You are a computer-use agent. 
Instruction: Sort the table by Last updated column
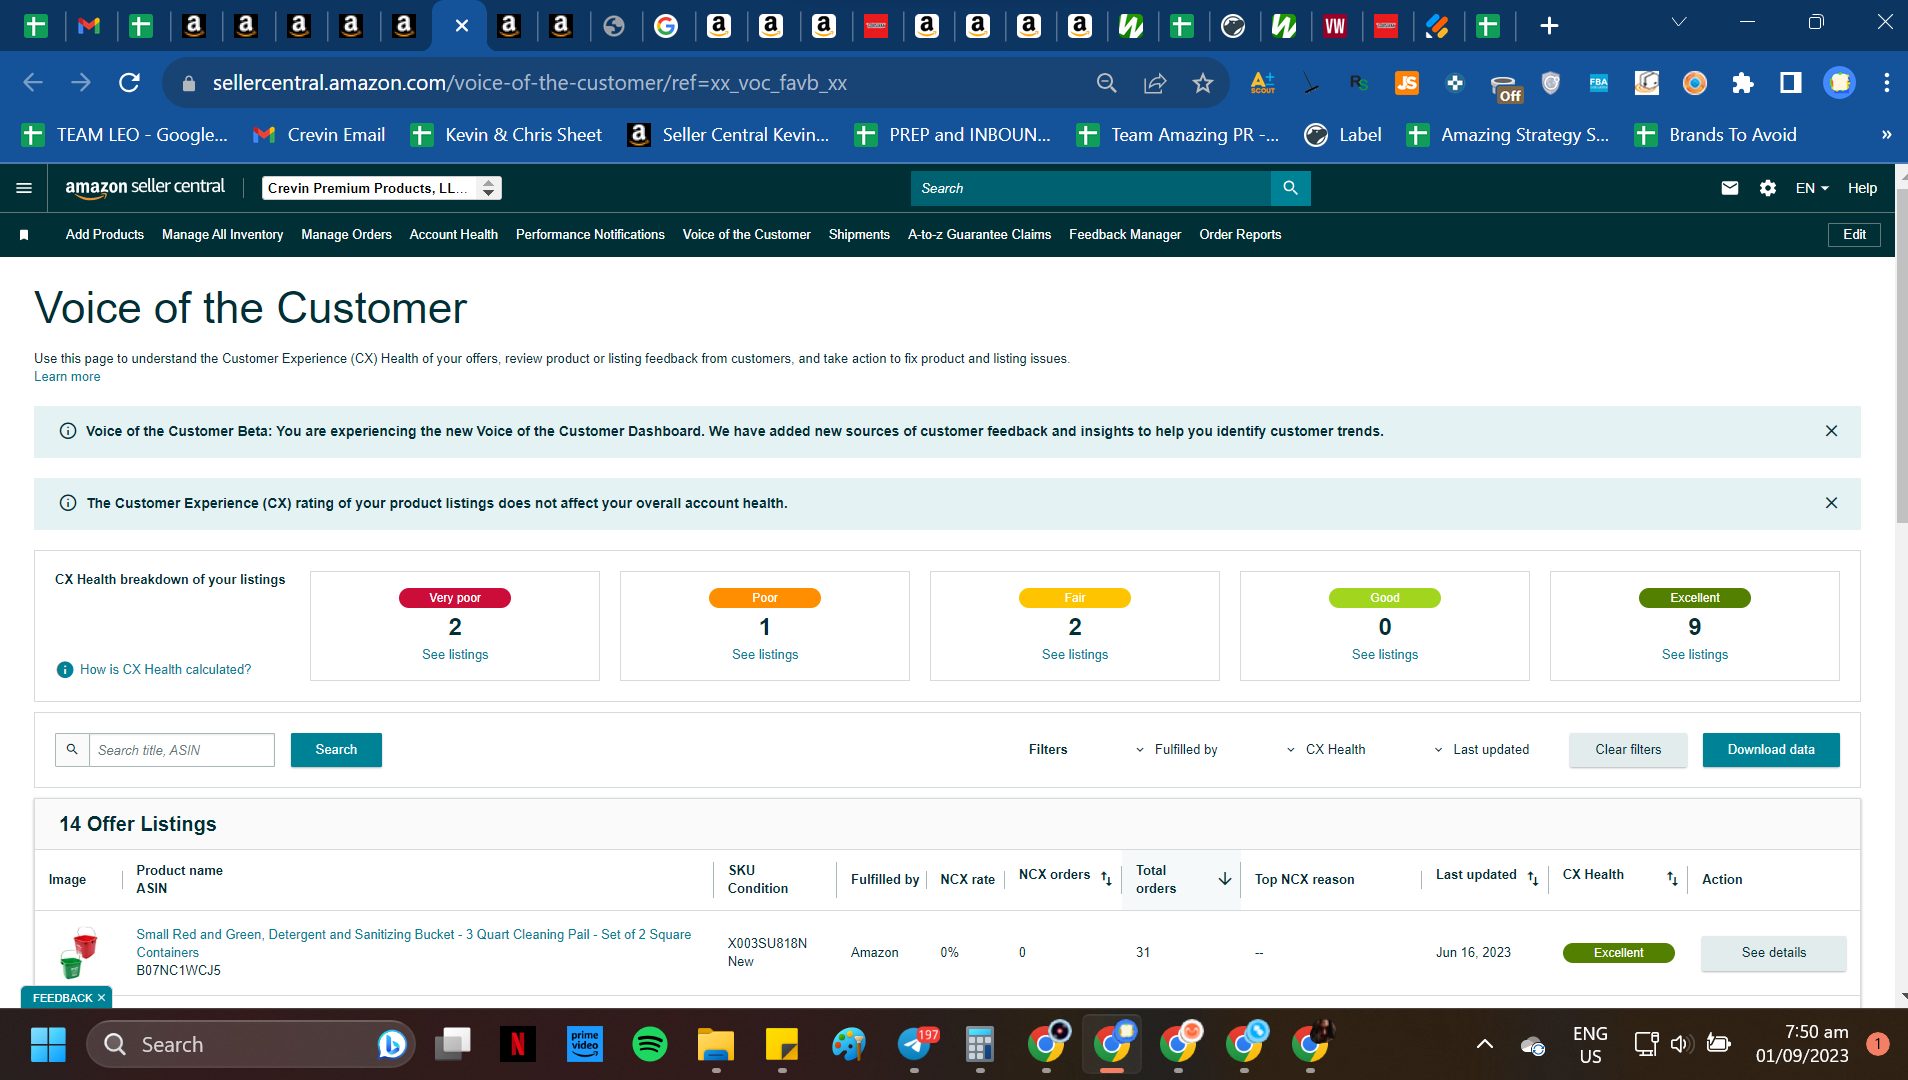coord(1532,878)
